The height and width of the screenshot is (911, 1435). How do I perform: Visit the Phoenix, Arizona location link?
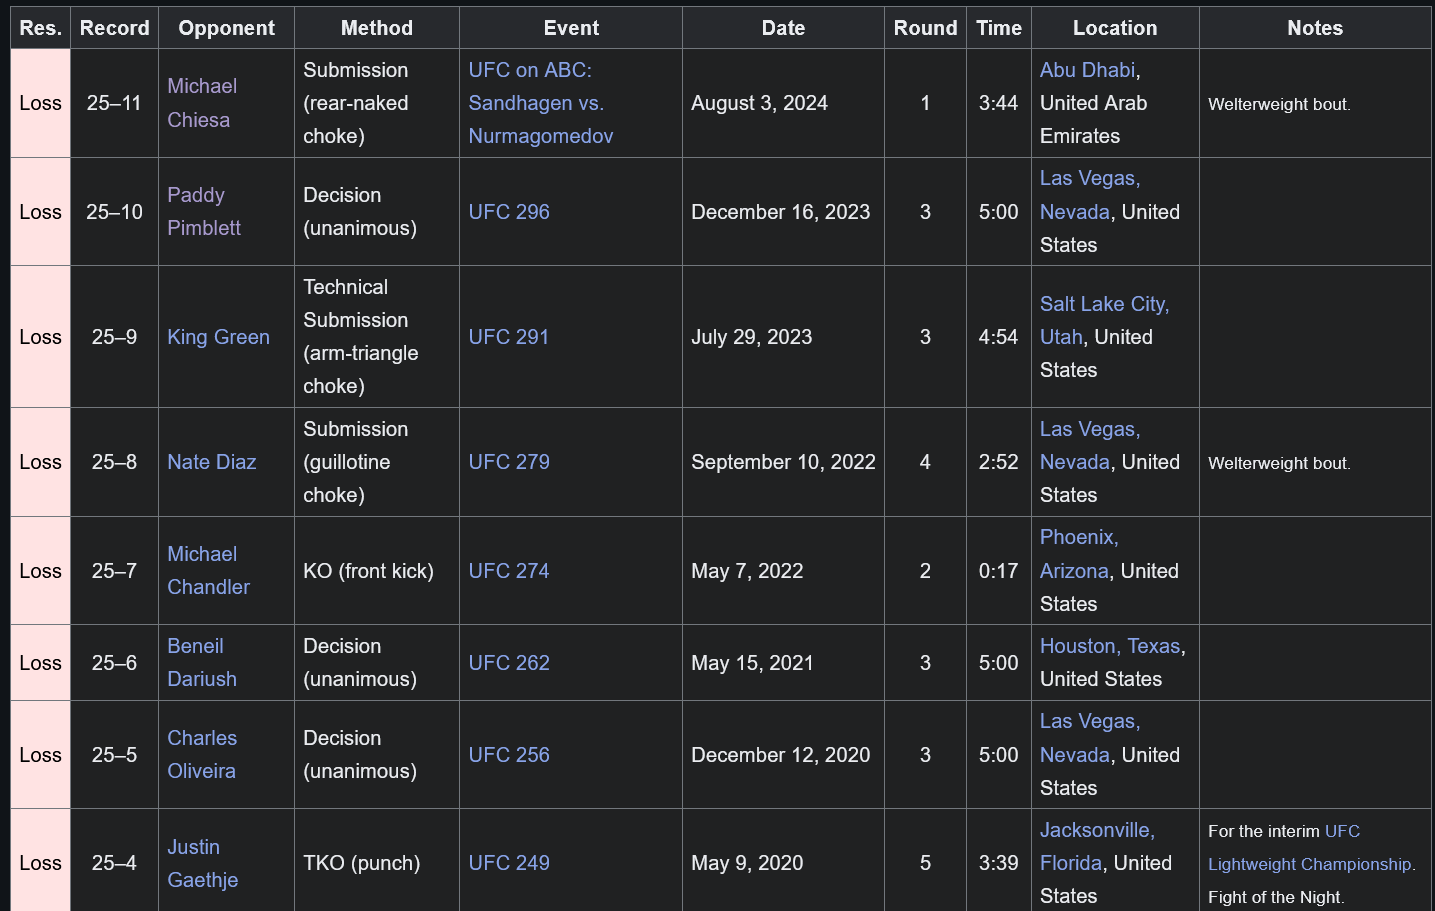click(1079, 554)
